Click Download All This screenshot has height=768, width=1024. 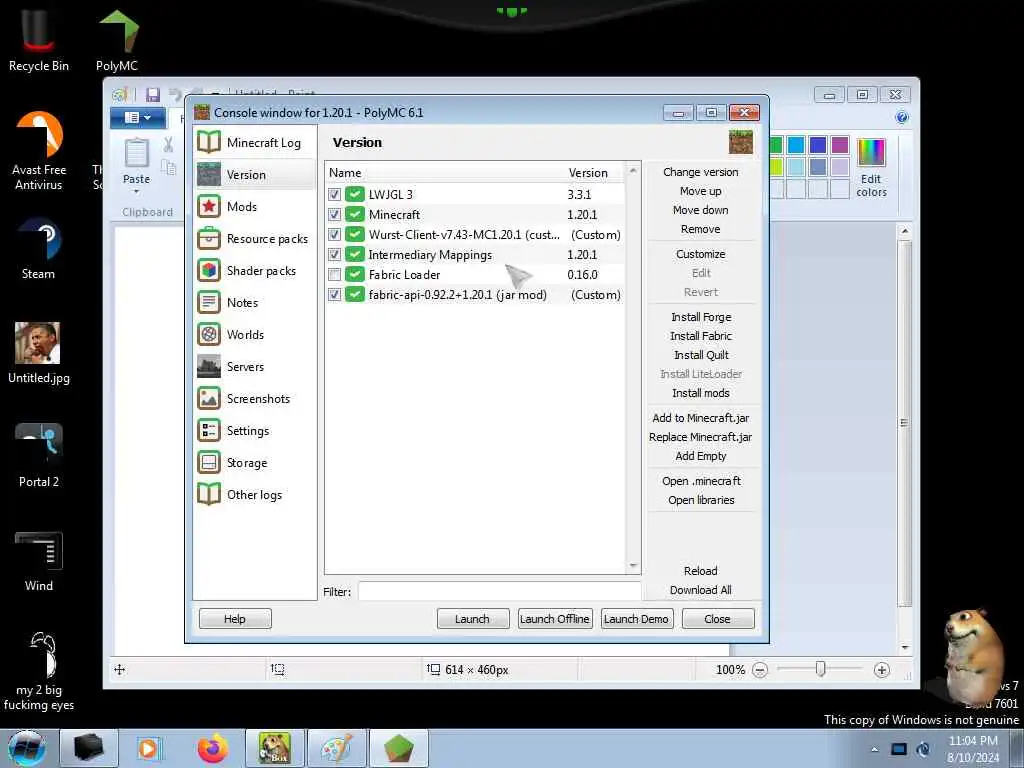point(701,590)
